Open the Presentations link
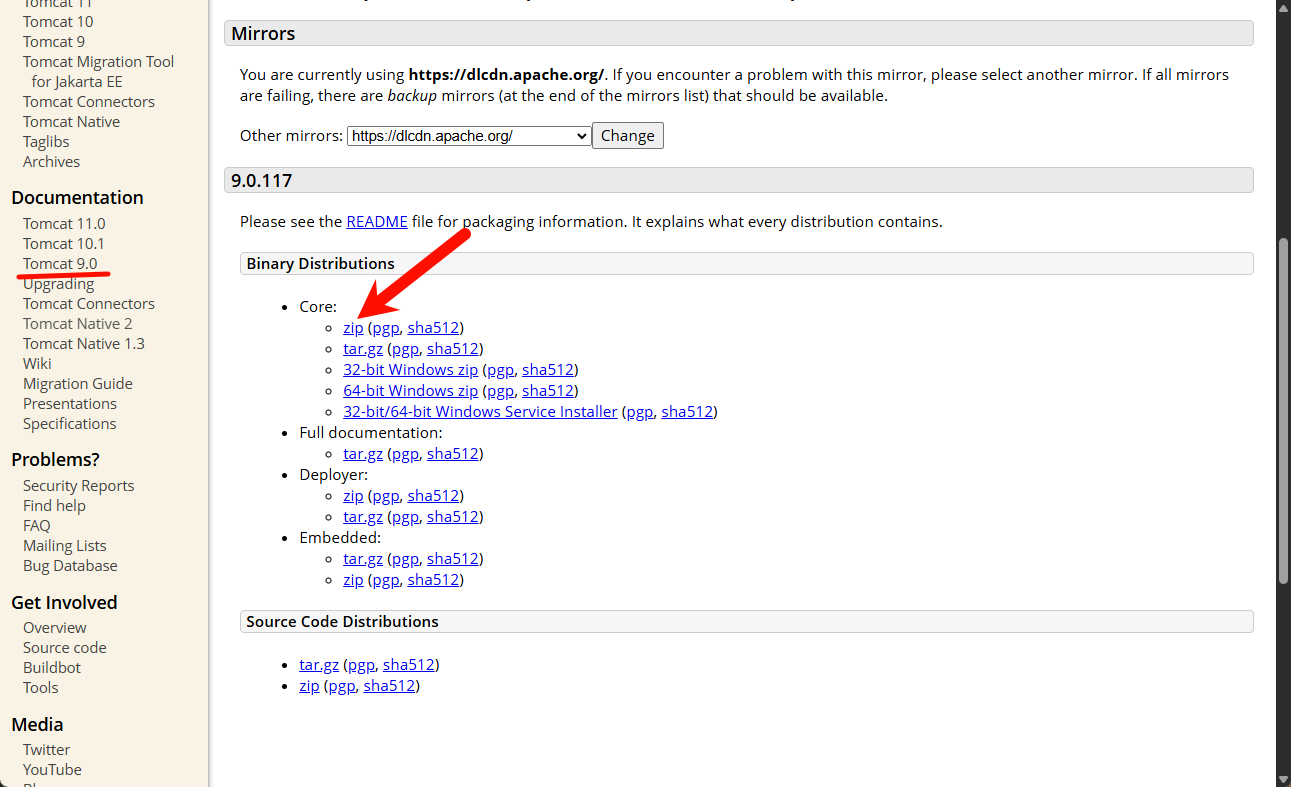The height and width of the screenshot is (787, 1291). 70,404
